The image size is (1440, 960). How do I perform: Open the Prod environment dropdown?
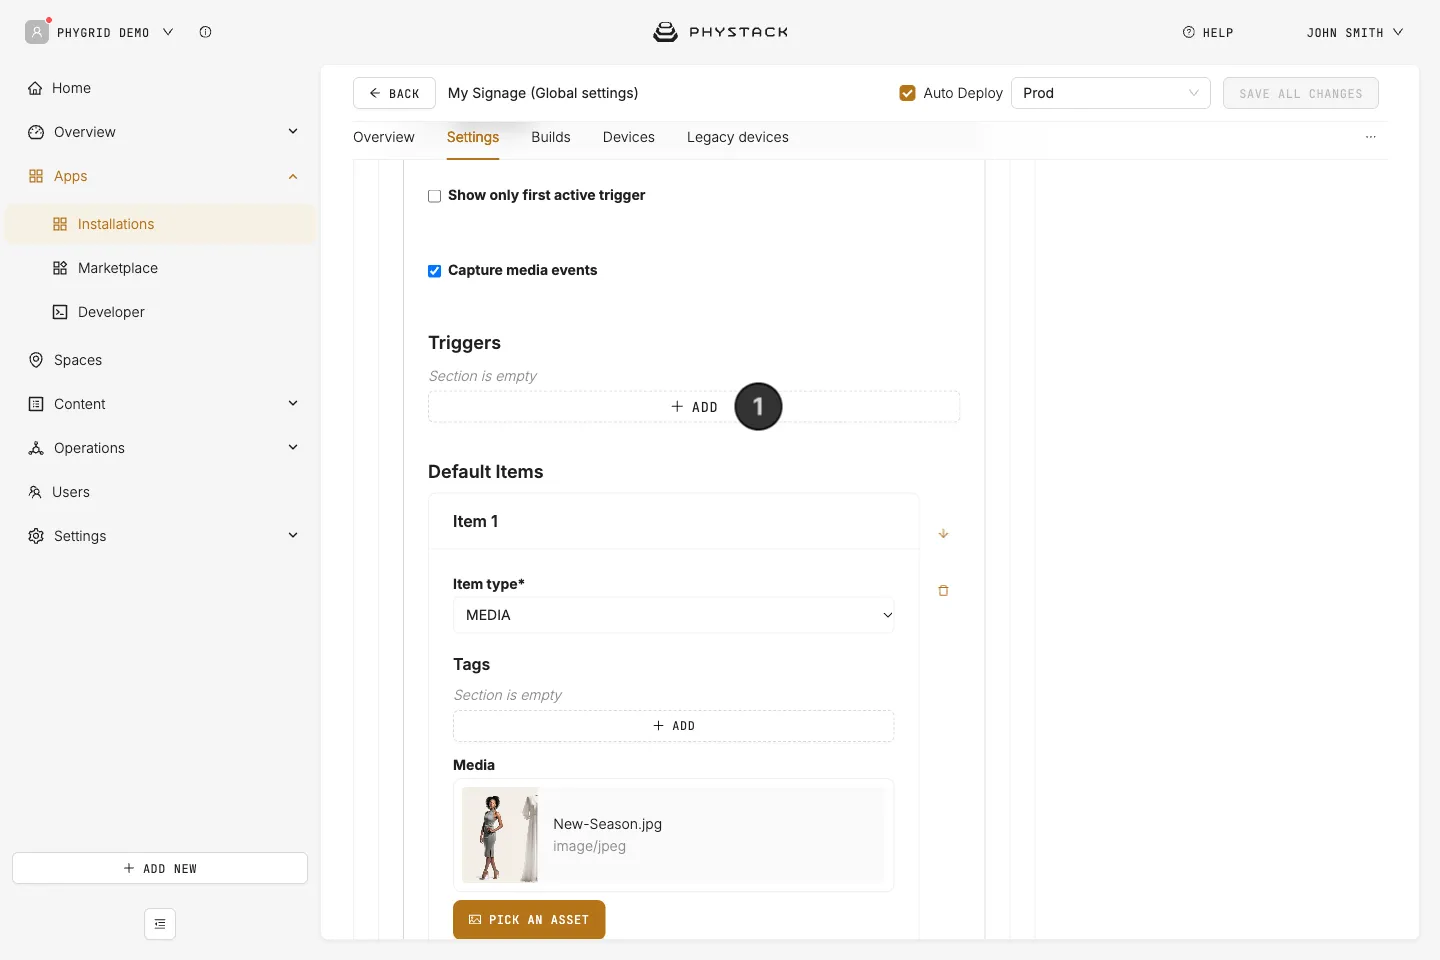pos(1111,93)
